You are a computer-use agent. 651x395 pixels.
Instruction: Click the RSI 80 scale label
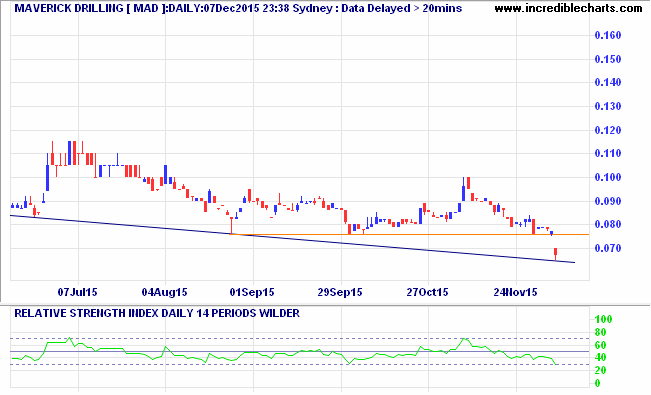[600, 332]
